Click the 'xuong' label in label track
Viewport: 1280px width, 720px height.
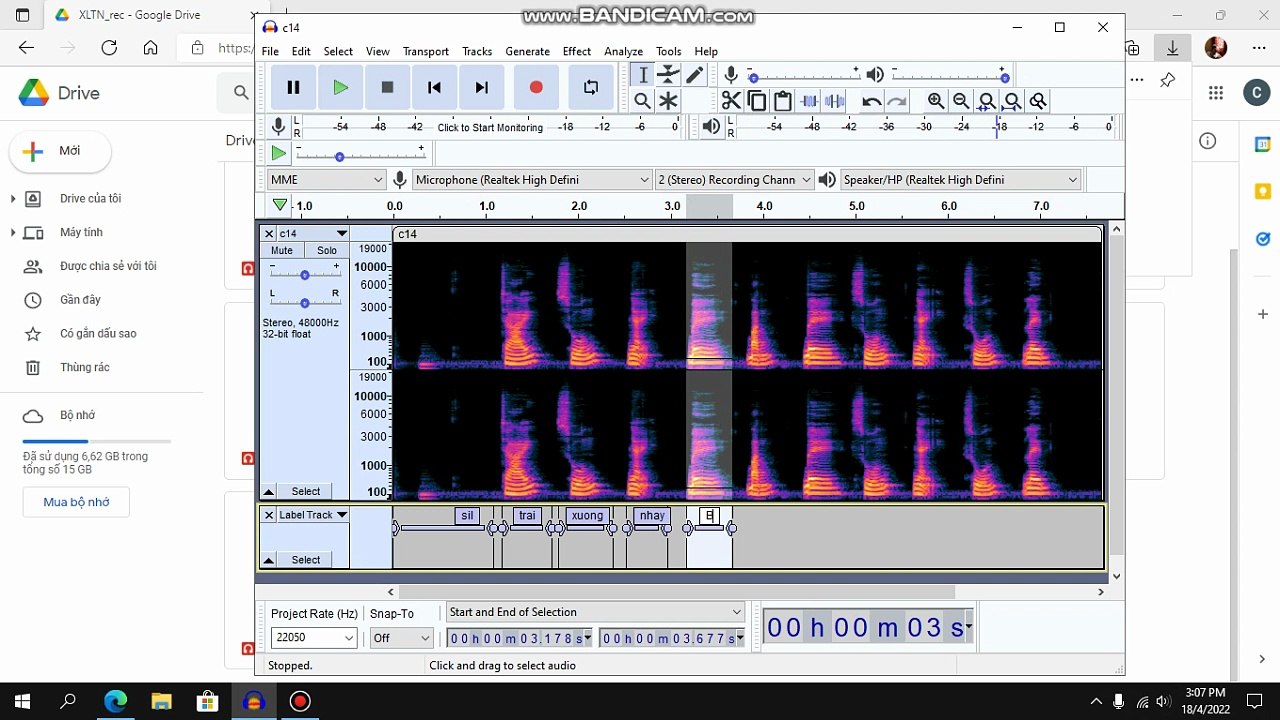tap(587, 516)
